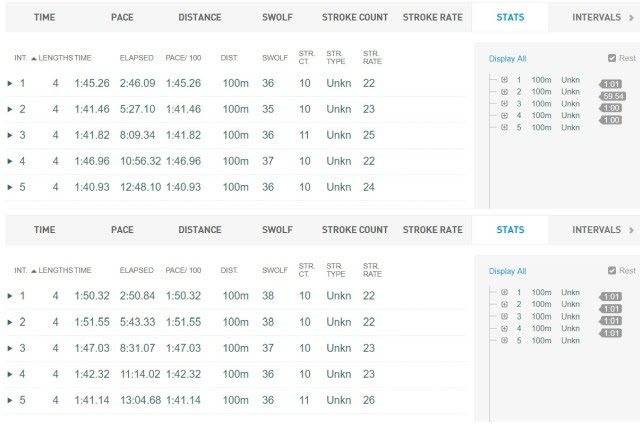The width and height of the screenshot is (640, 424).
Task: Expand interval row with time 1:46.96
Action: [x=10, y=161]
